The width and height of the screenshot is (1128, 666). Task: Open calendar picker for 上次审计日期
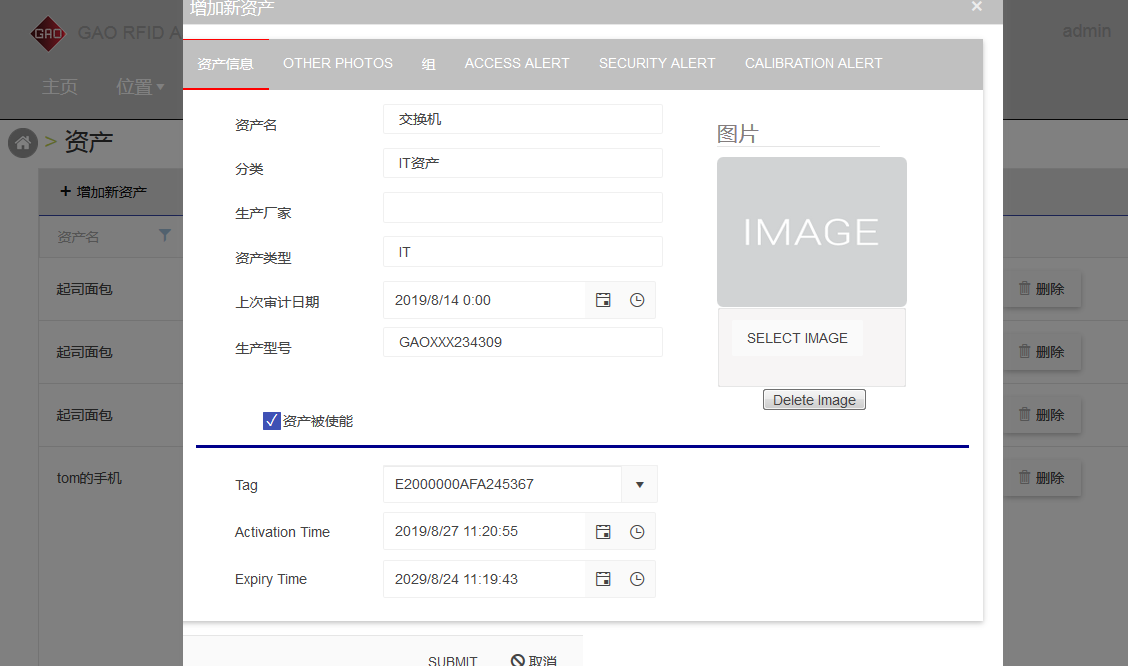(603, 300)
